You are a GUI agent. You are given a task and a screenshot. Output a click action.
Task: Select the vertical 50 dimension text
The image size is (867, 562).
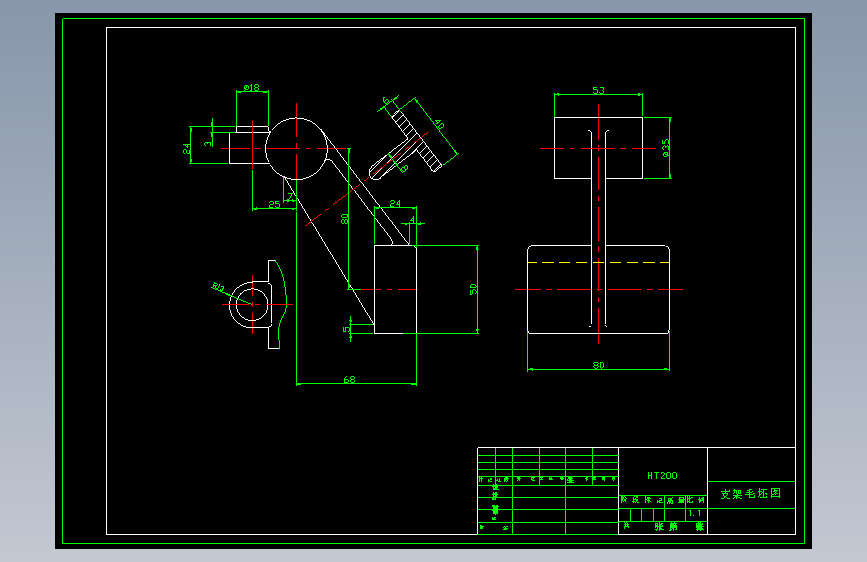tap(473, 289)
